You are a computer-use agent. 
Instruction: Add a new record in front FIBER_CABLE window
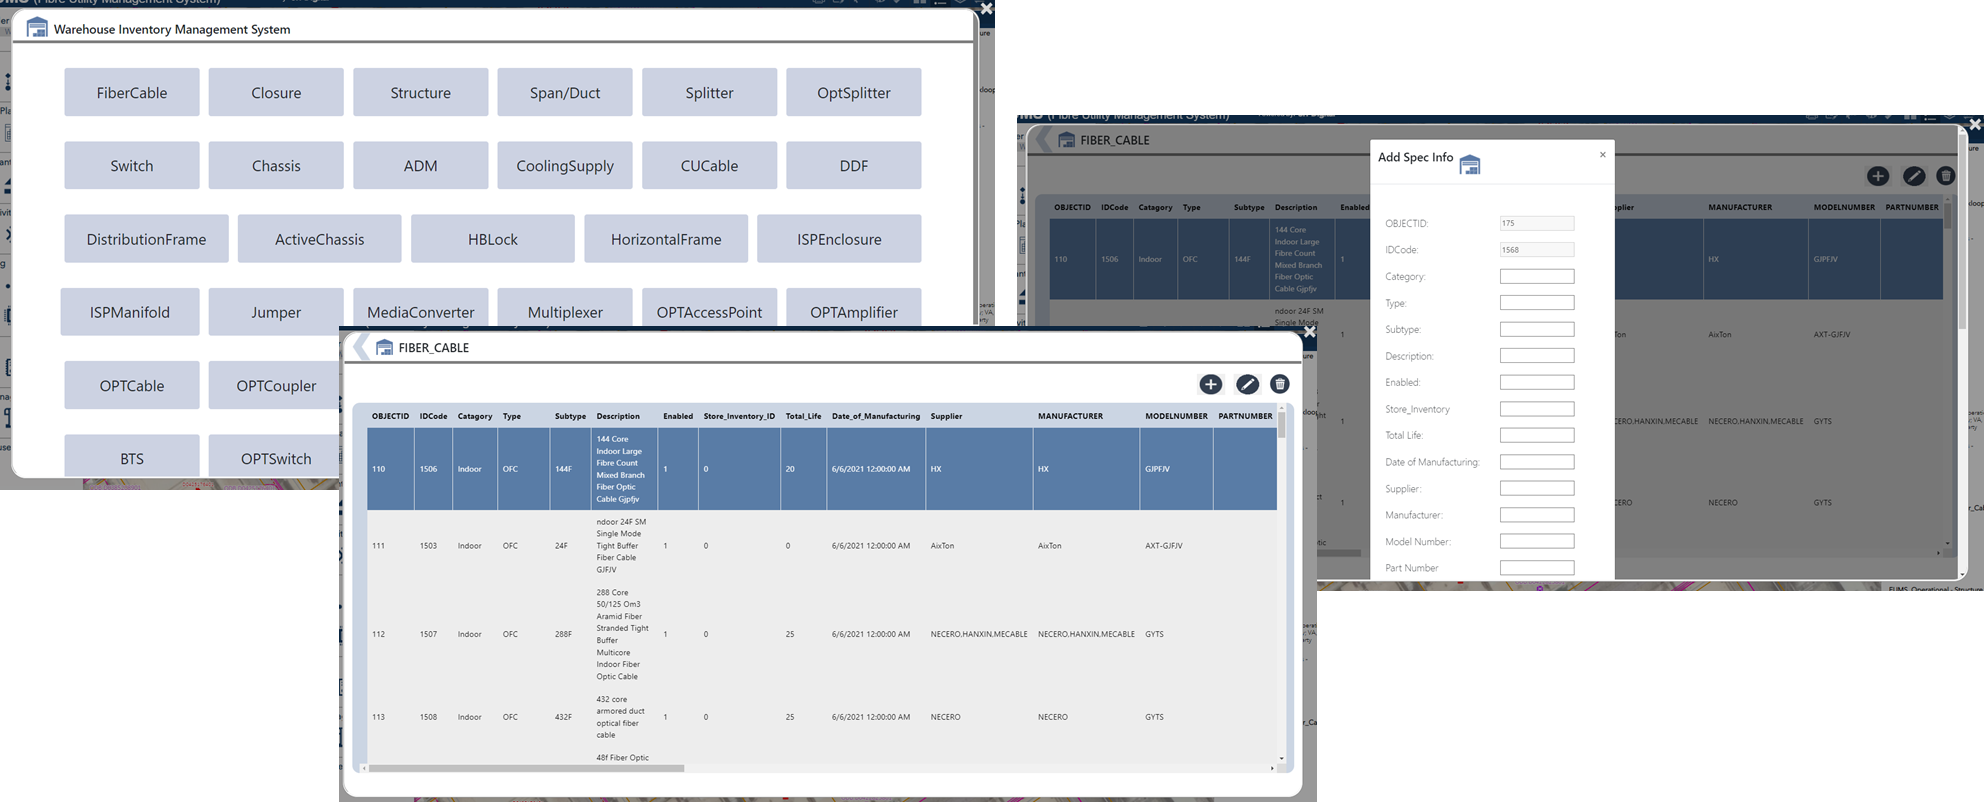pyautogui.click(x=1210, y=384)
